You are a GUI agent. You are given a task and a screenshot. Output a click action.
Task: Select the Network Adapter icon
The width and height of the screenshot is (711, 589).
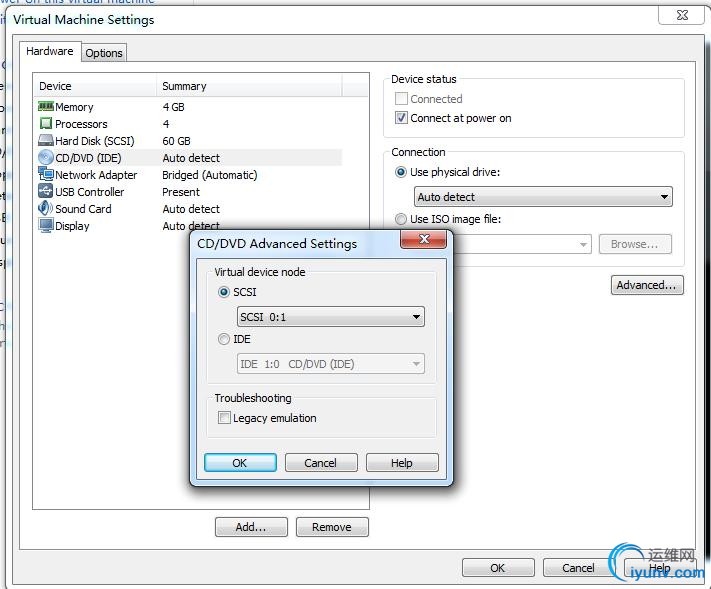point(46,175)
